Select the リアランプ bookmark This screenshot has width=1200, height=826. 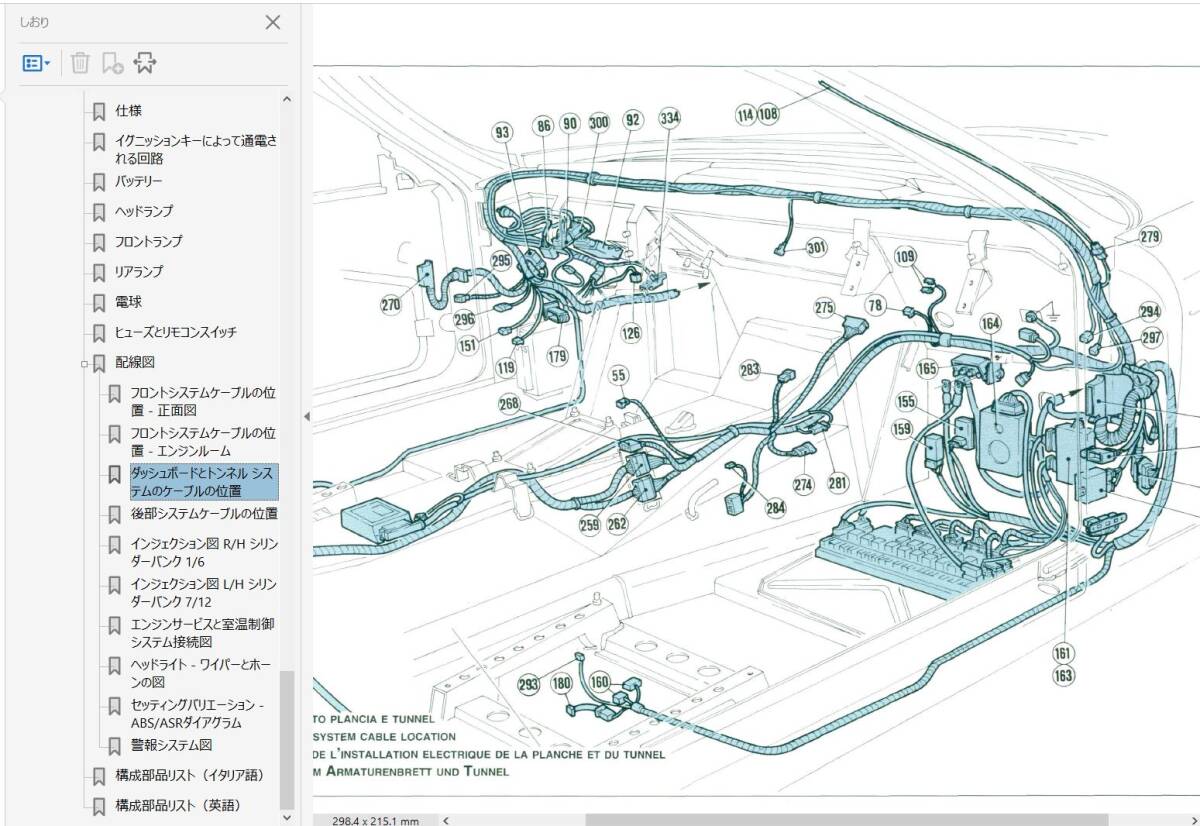tap(139, 271)
